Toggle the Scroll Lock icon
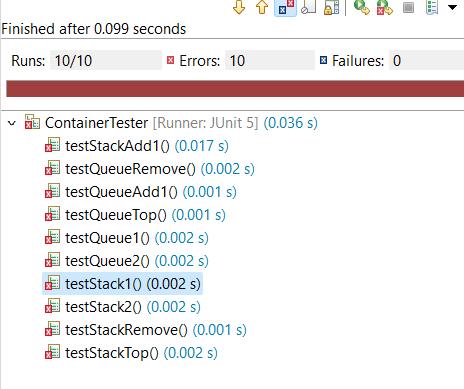This screenshot has width=464, height=389. click(x=332, y=8)
